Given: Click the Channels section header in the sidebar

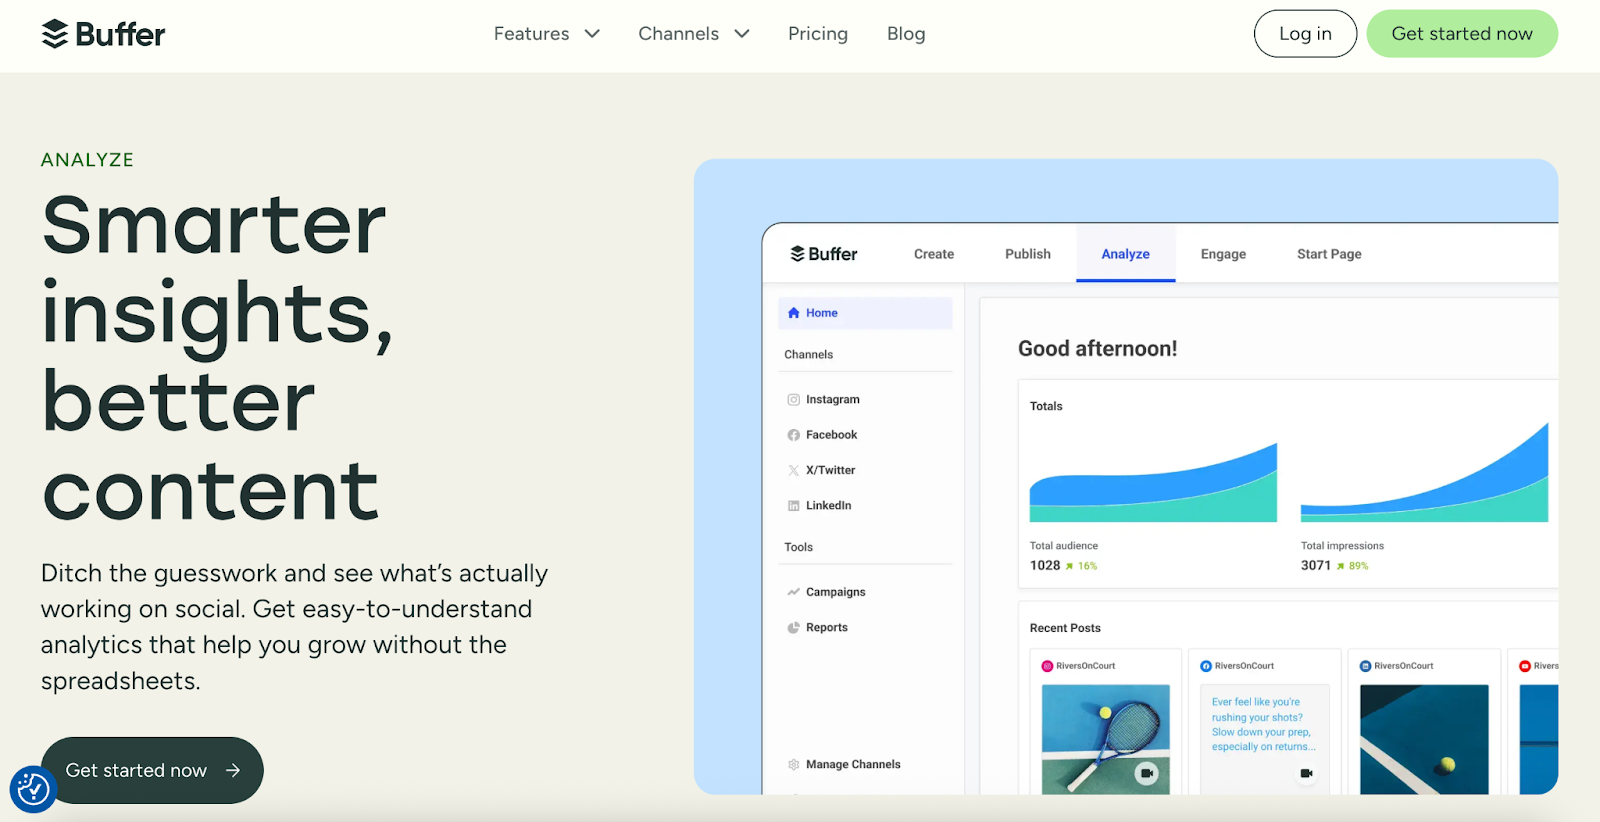Looking at the screenshot, I should click(x=808, y=355).
